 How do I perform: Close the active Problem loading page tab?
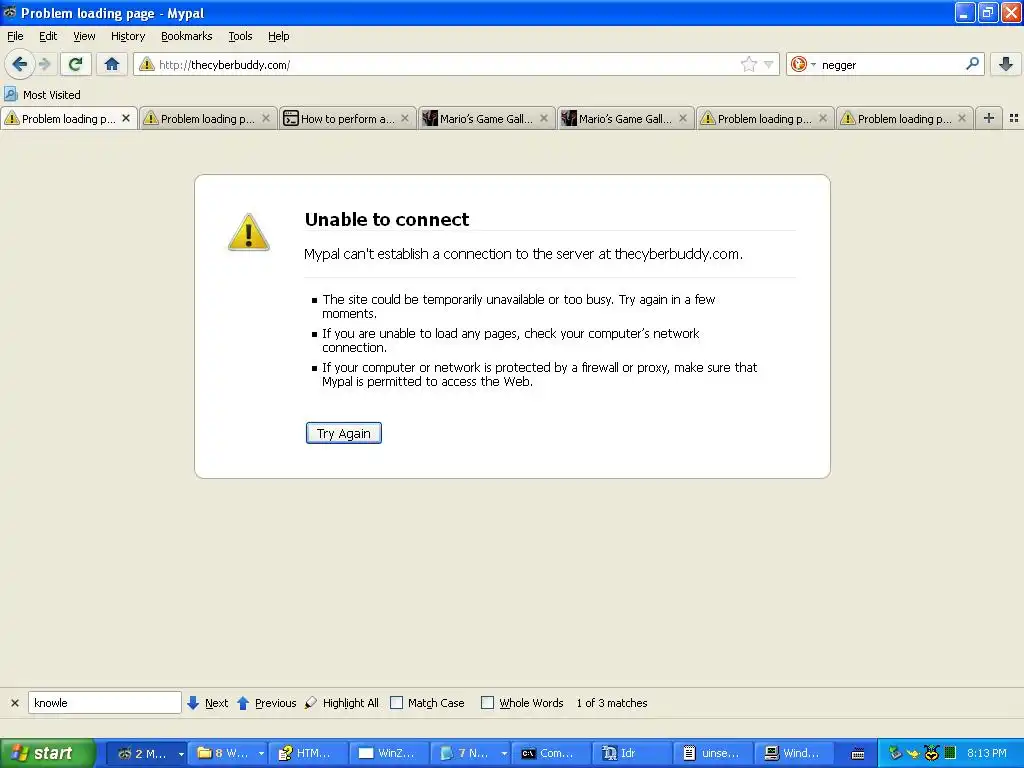click(126, 118)
